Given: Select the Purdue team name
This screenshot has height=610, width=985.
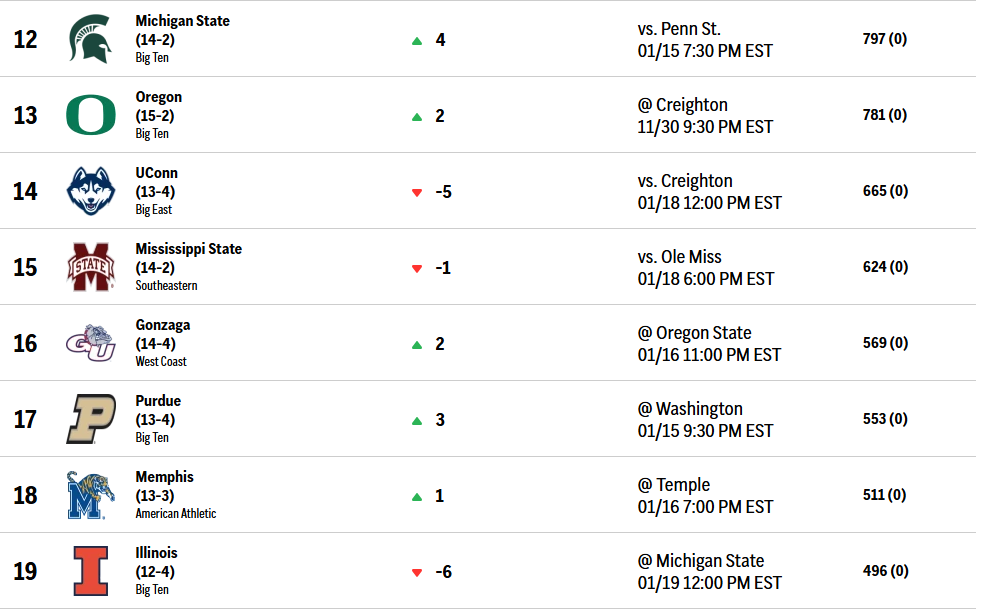Looking at the screenshot, I should pos(158,401).
